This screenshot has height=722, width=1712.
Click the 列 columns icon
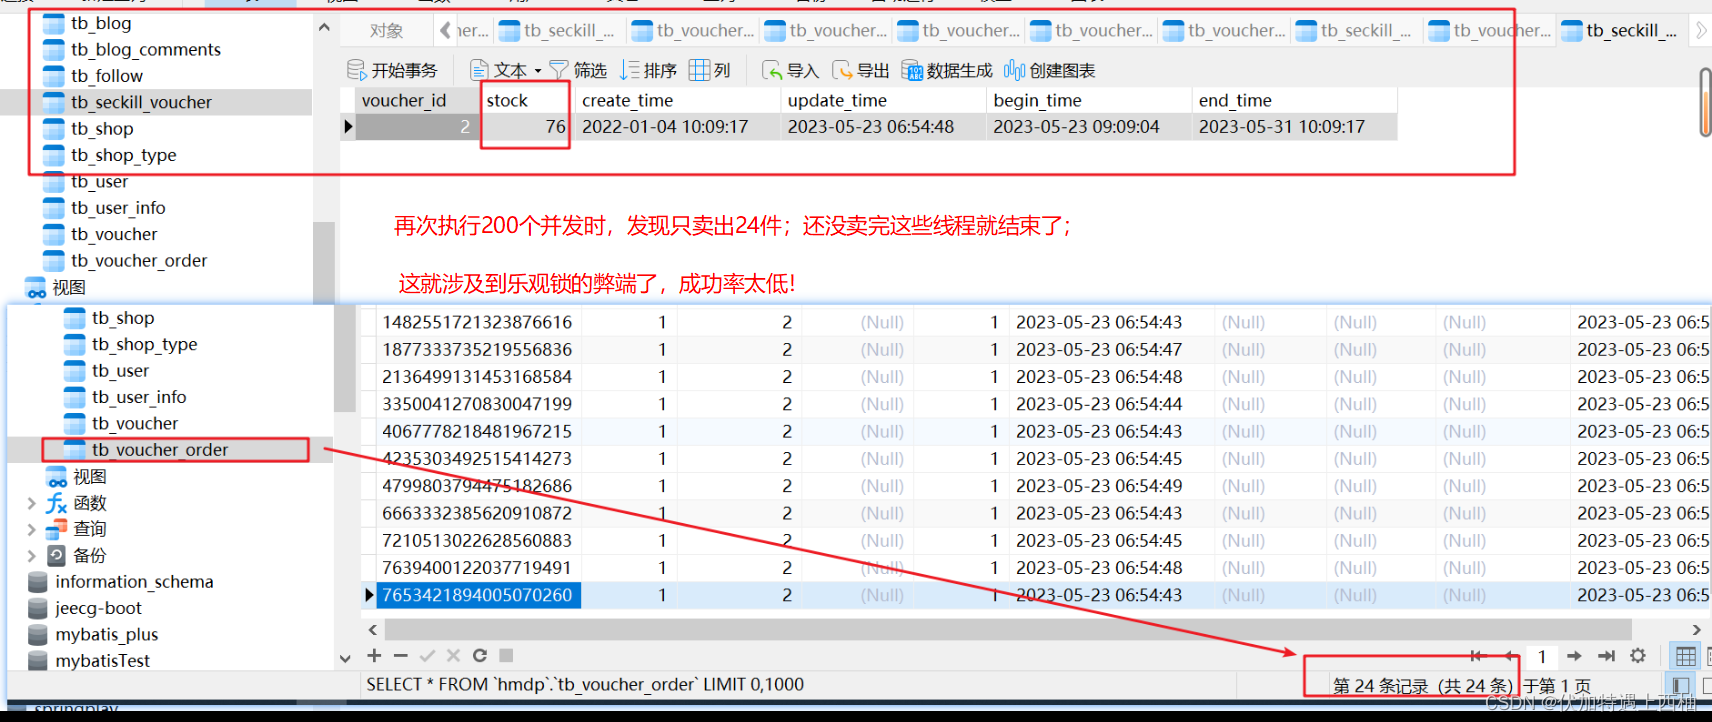click(x=700, y=70)
